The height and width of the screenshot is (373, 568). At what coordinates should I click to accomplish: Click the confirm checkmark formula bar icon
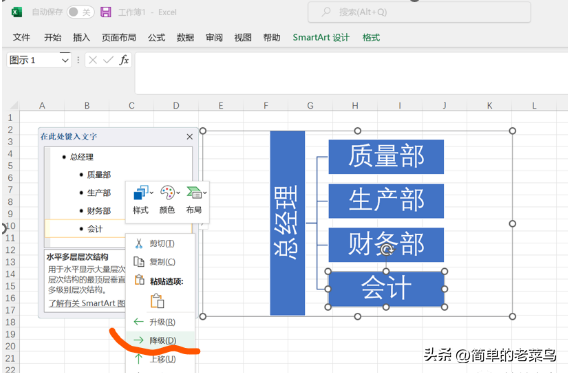(x=108, y=60)
